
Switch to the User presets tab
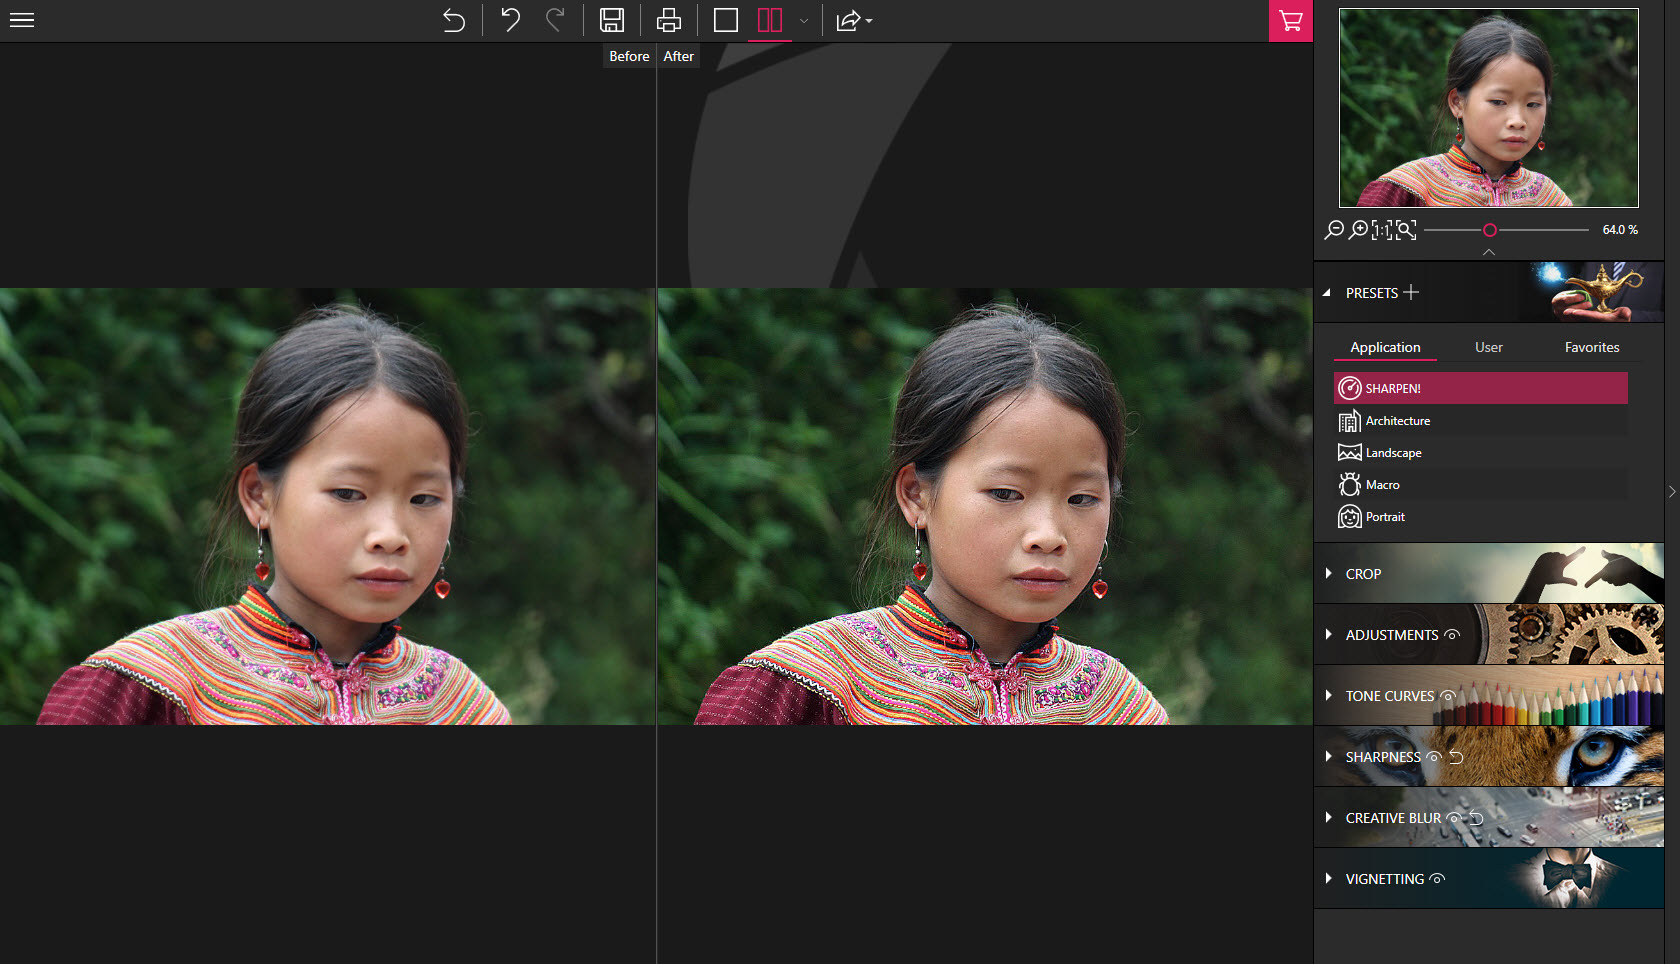1488,347
